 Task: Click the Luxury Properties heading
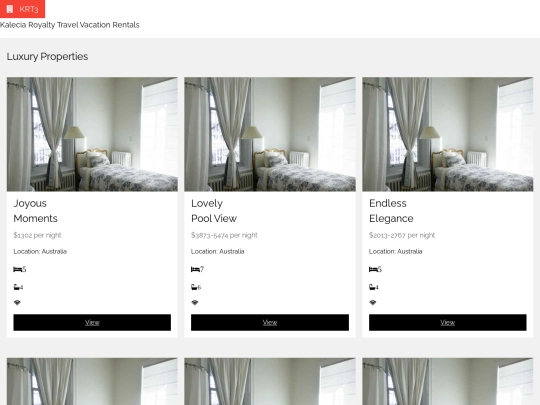(47, 56)
